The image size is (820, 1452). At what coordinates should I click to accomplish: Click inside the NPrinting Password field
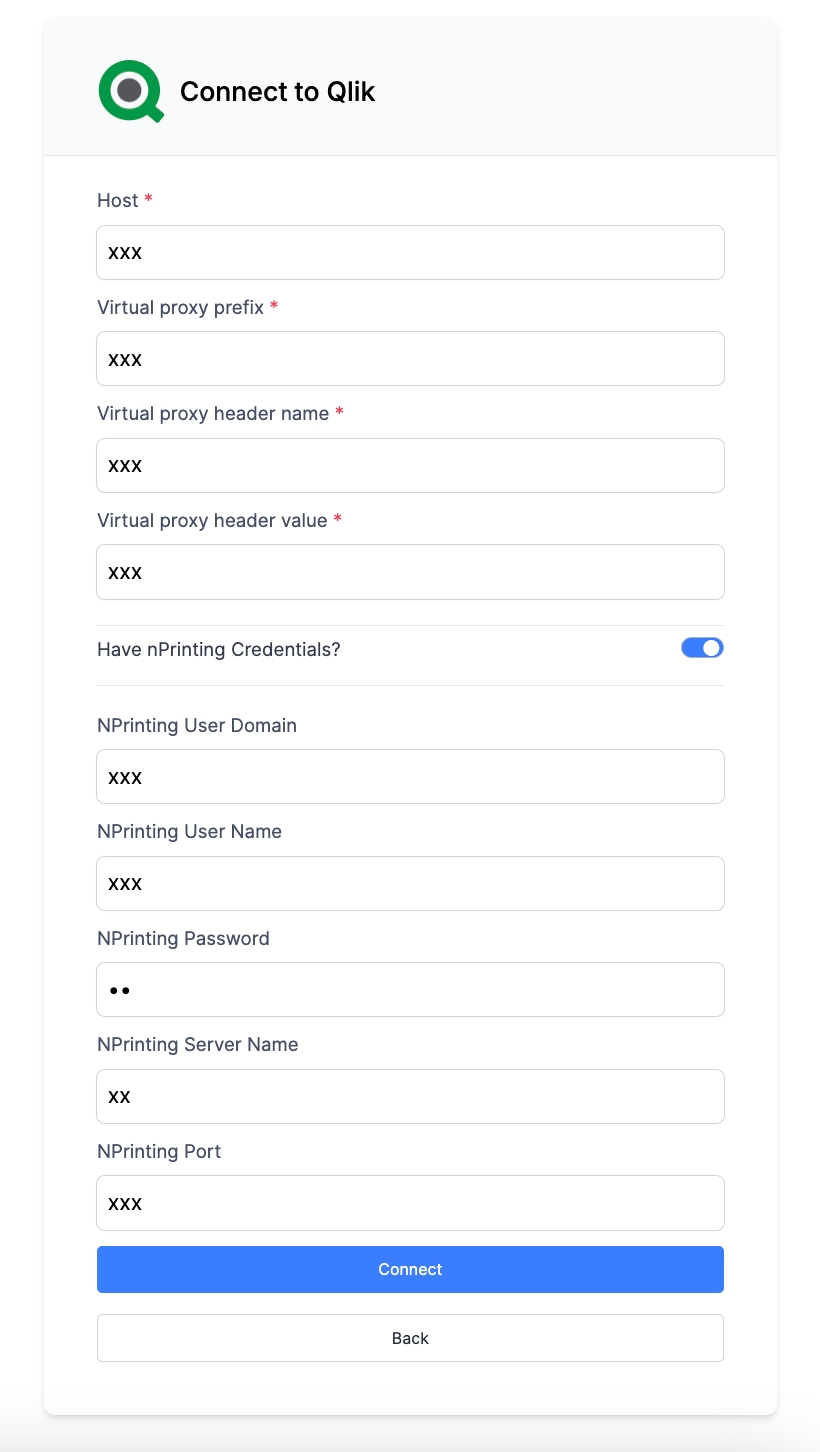click(410, 990)
